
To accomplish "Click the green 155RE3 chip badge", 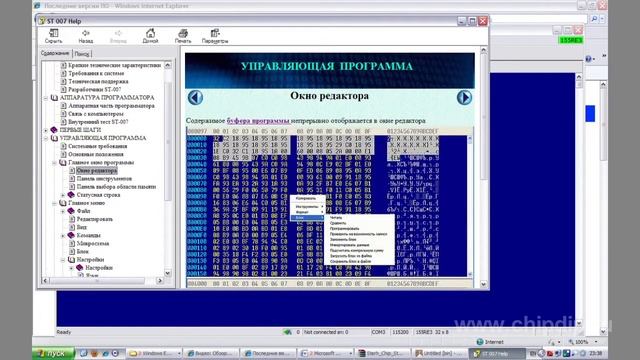I will 571,40.
